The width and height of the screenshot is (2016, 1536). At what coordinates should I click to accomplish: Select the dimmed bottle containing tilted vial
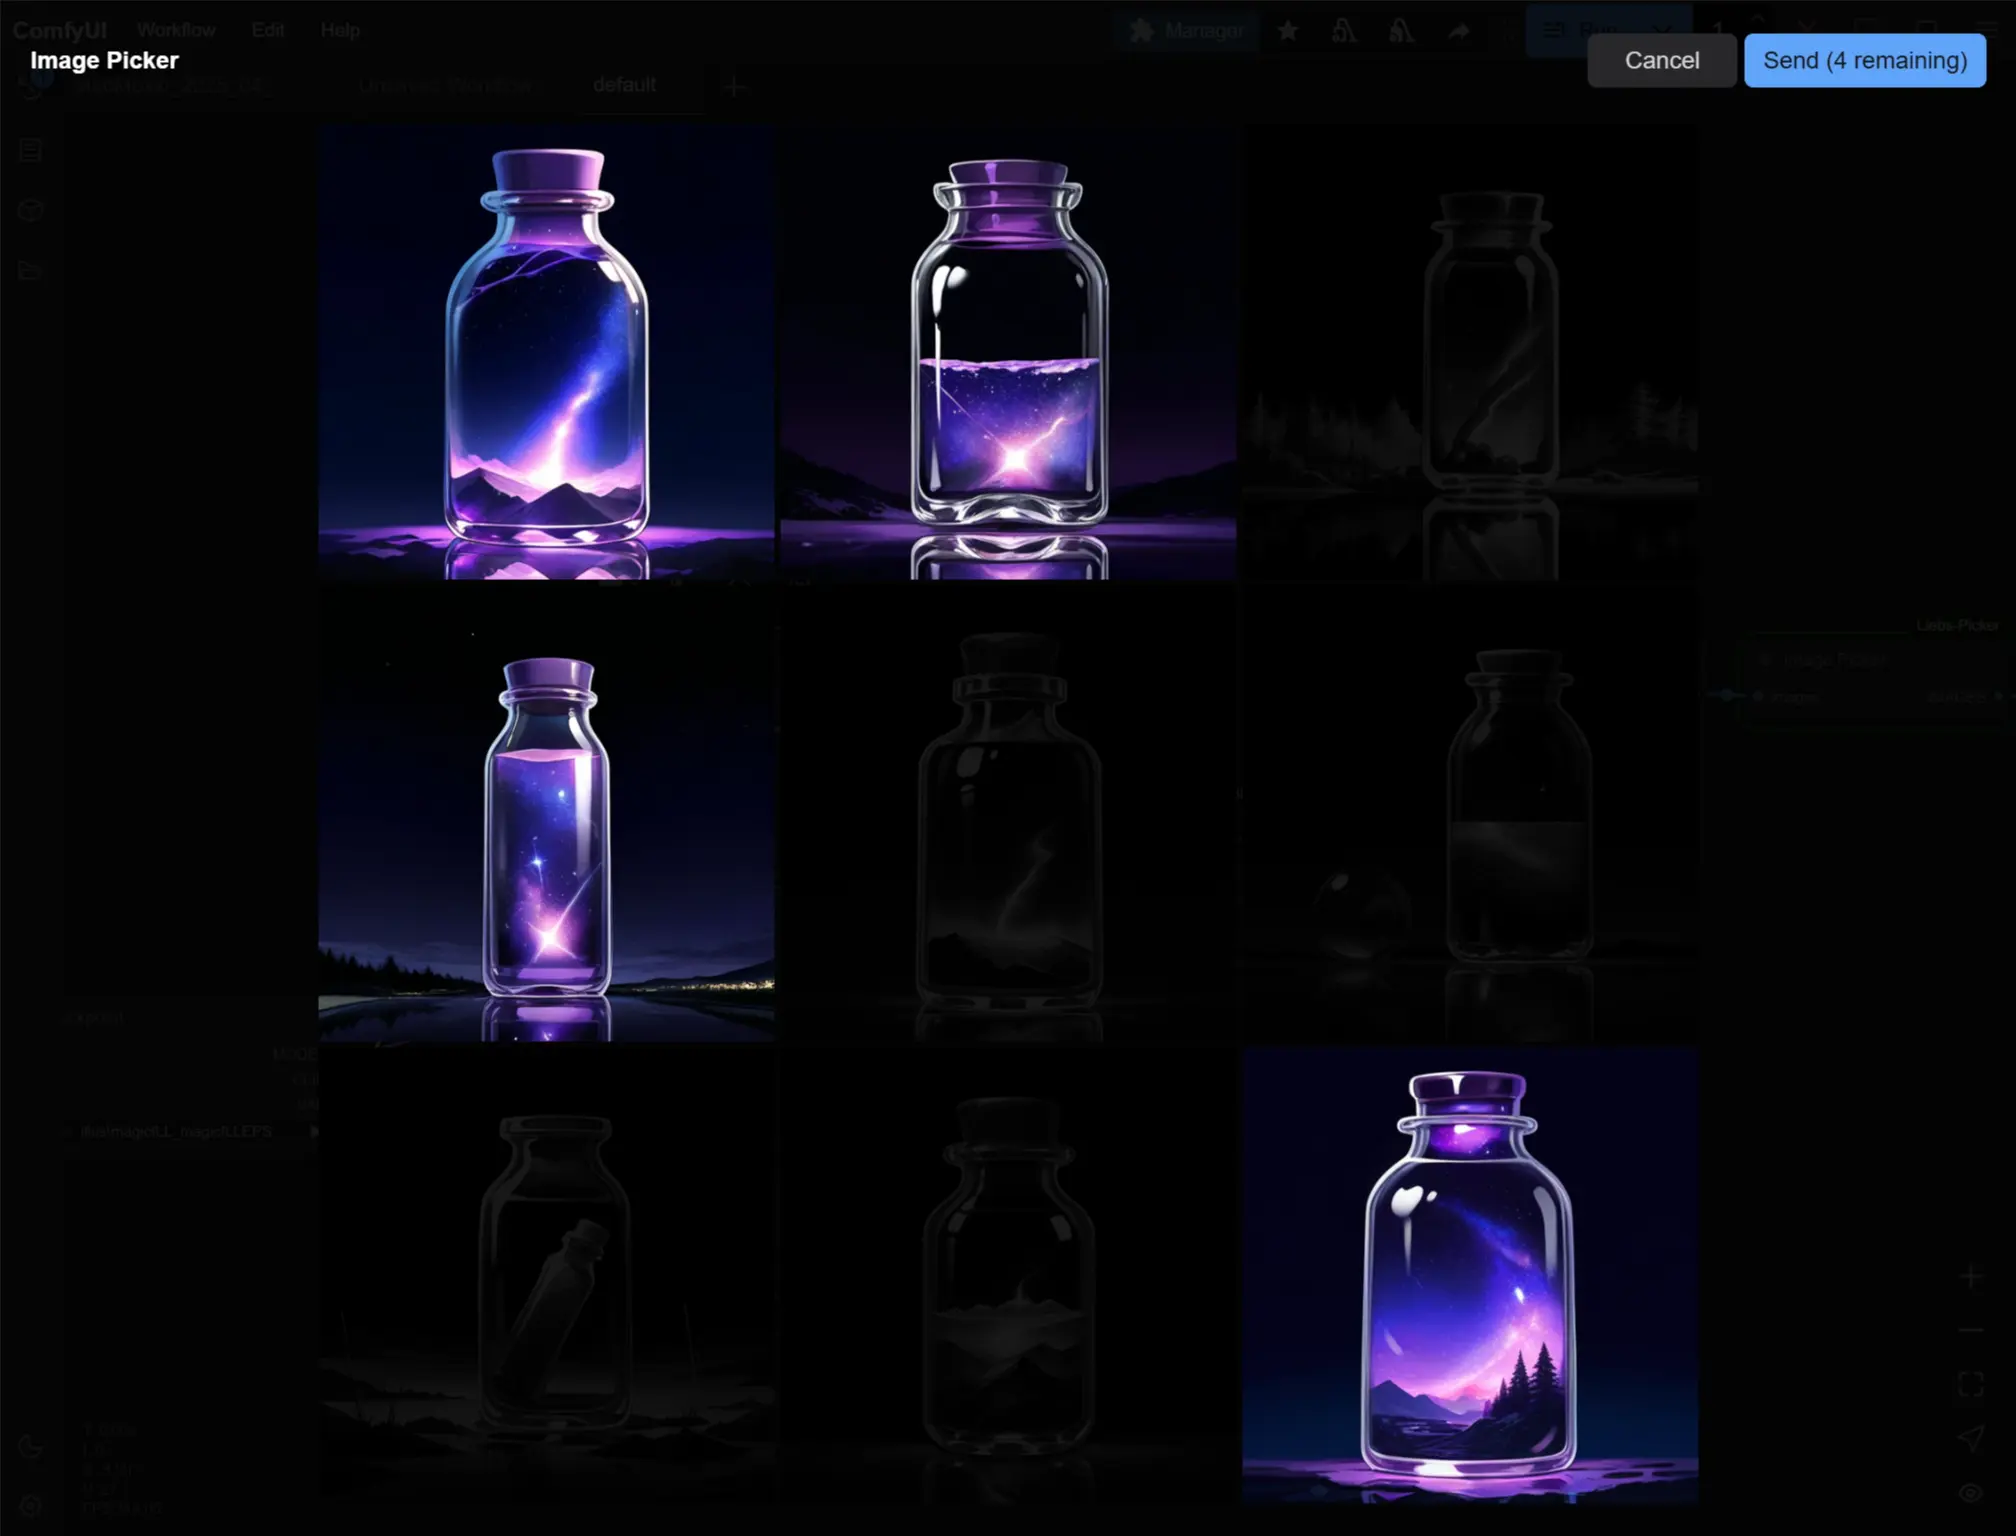(546, 1273)
